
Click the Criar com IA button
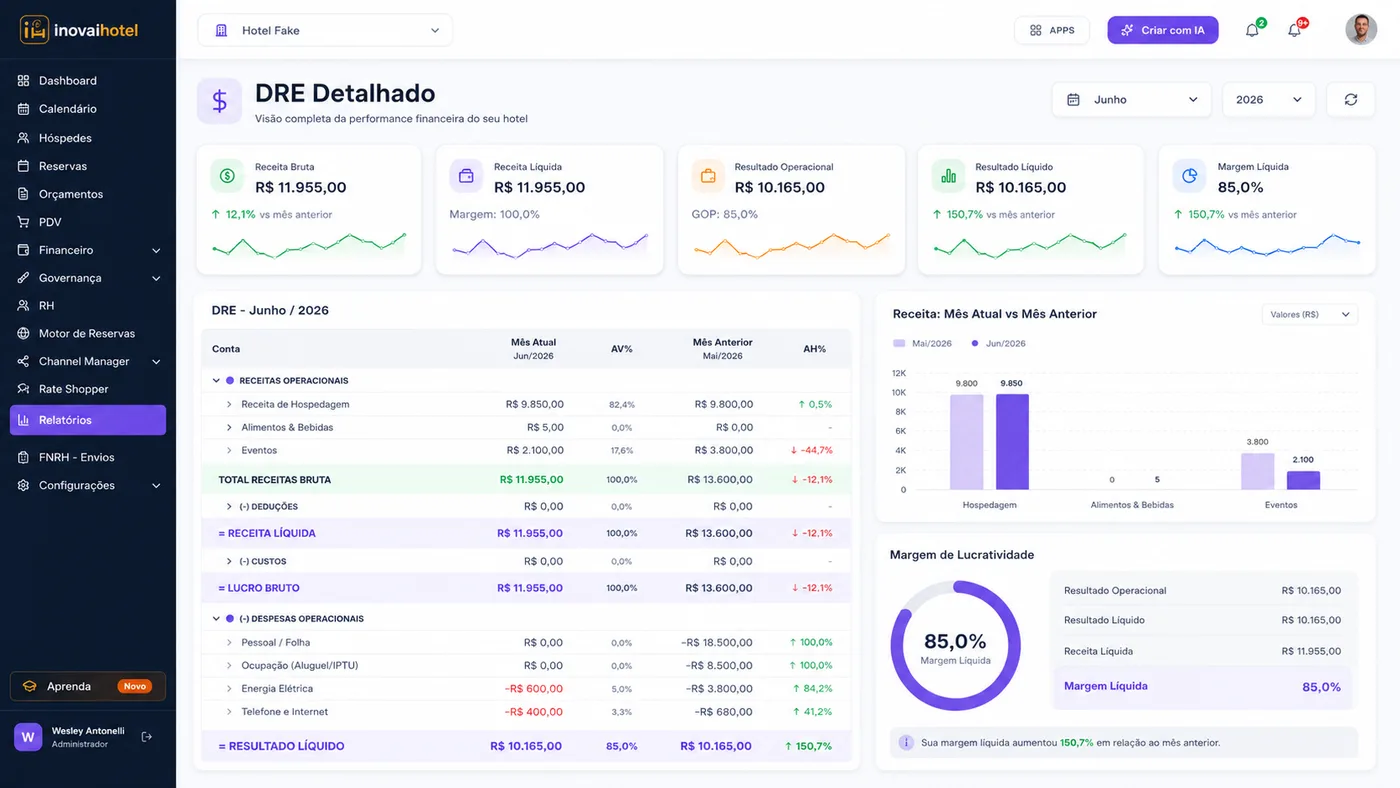point(1163,30)
